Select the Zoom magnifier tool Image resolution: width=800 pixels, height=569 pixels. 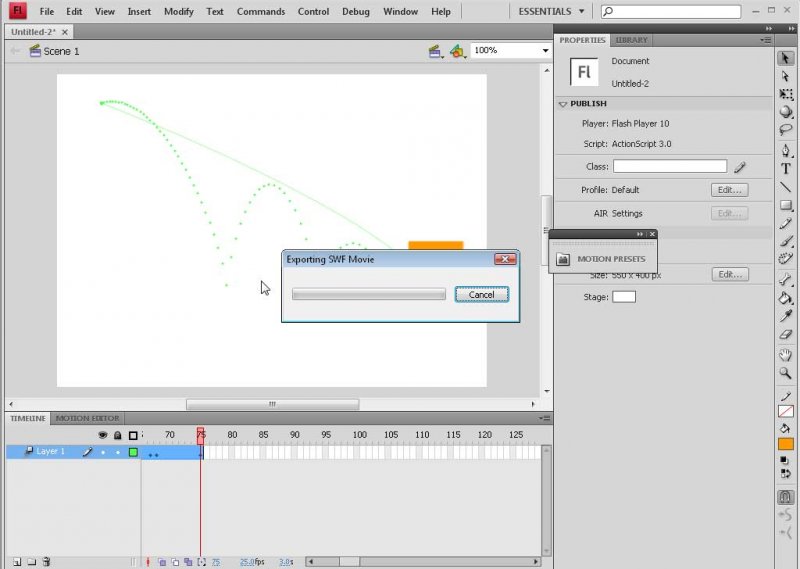pos(786,372)
